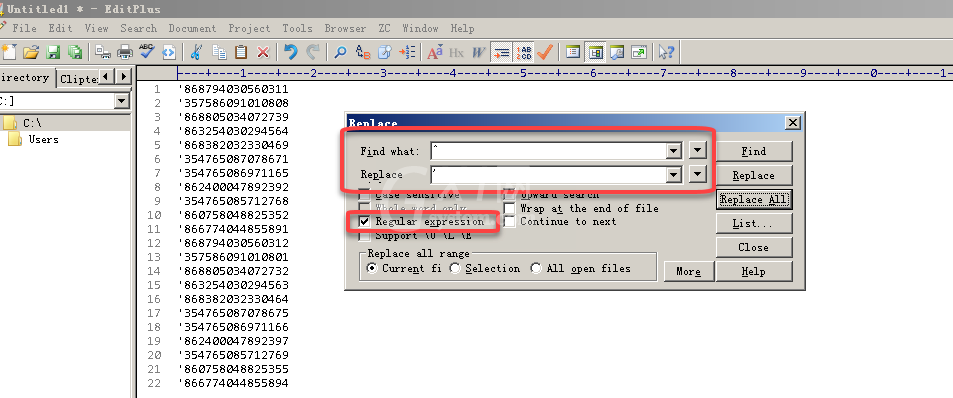Click the Print Preview icon
This screenshot has width=953, height=398.
pos(103,52)
